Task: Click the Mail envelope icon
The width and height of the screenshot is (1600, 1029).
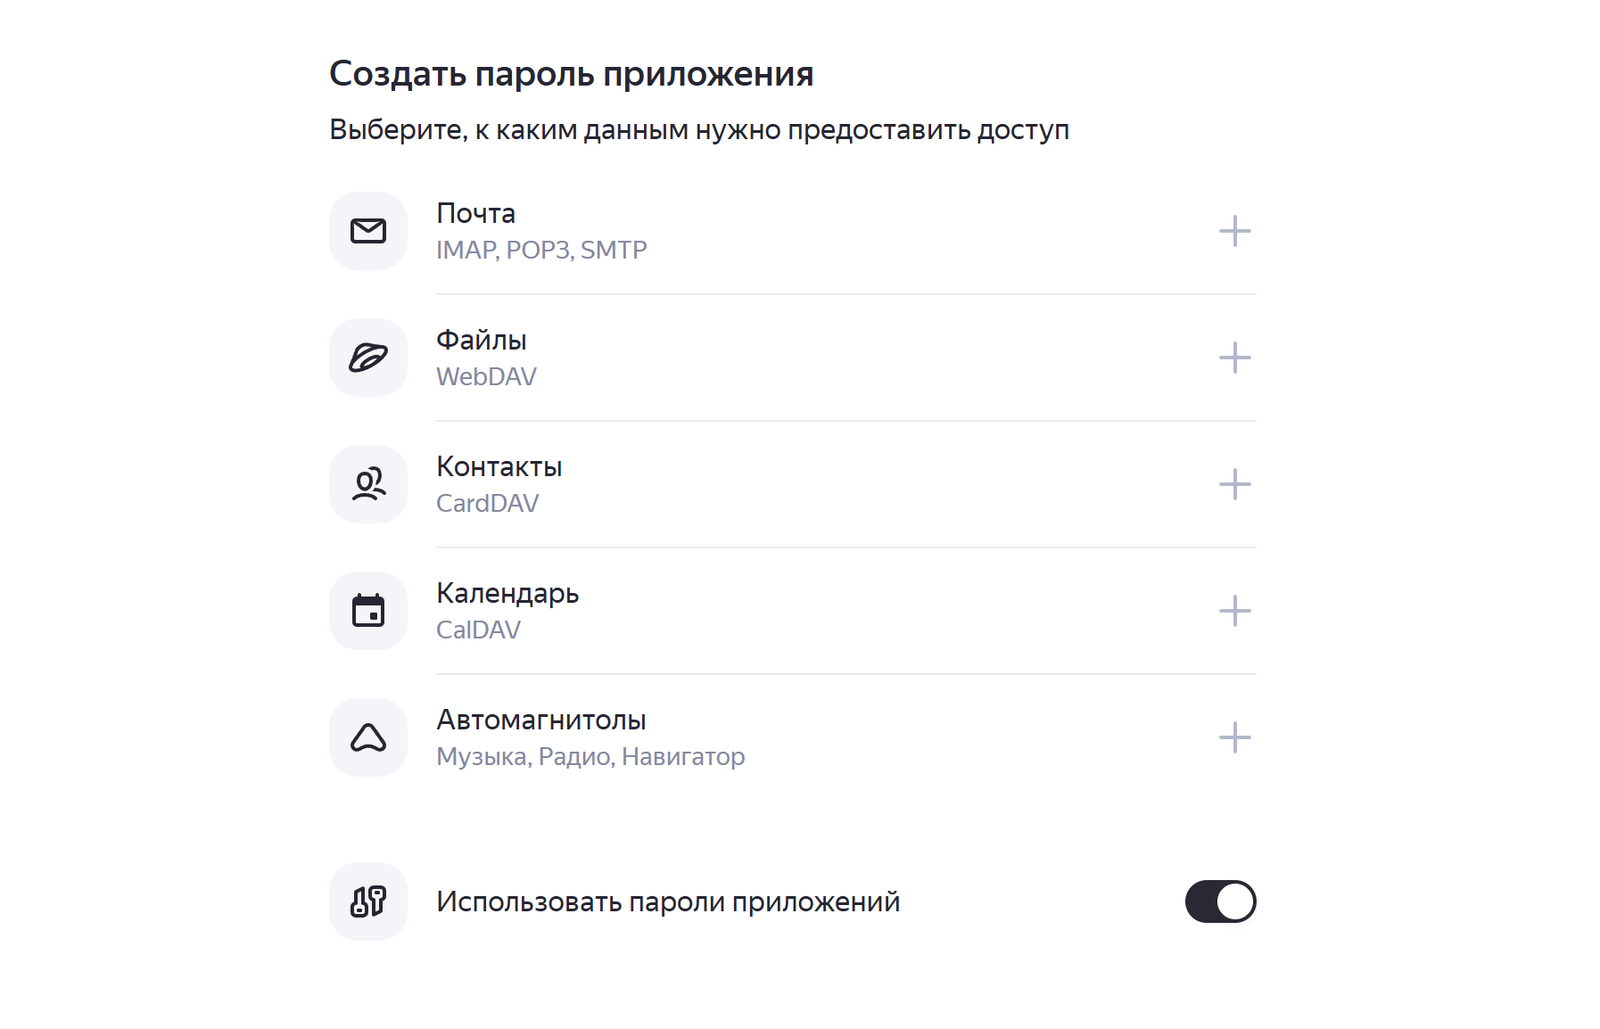Action: [x=368, y=231]
